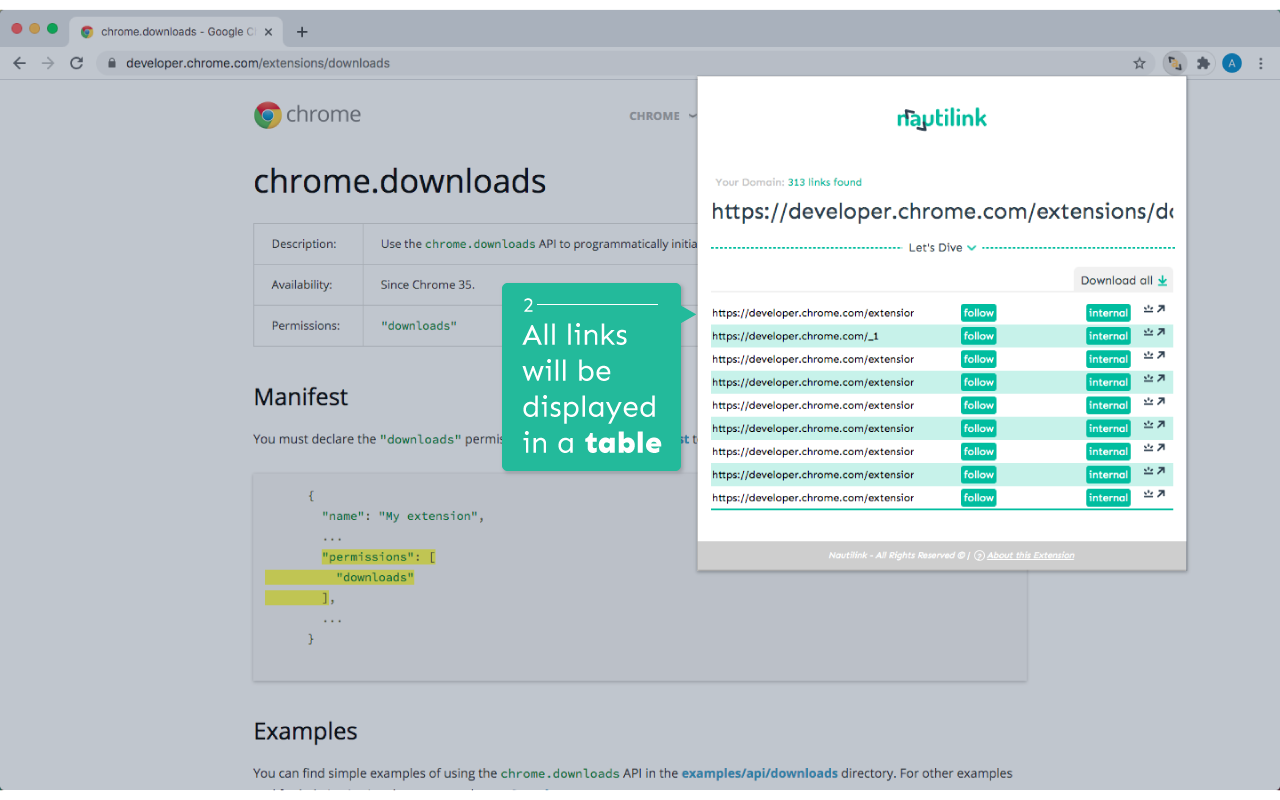This screenshot has width=1280, height=800.
Task: Open the Chrome extensions puzzle icon
Action: click(1203, 63)
